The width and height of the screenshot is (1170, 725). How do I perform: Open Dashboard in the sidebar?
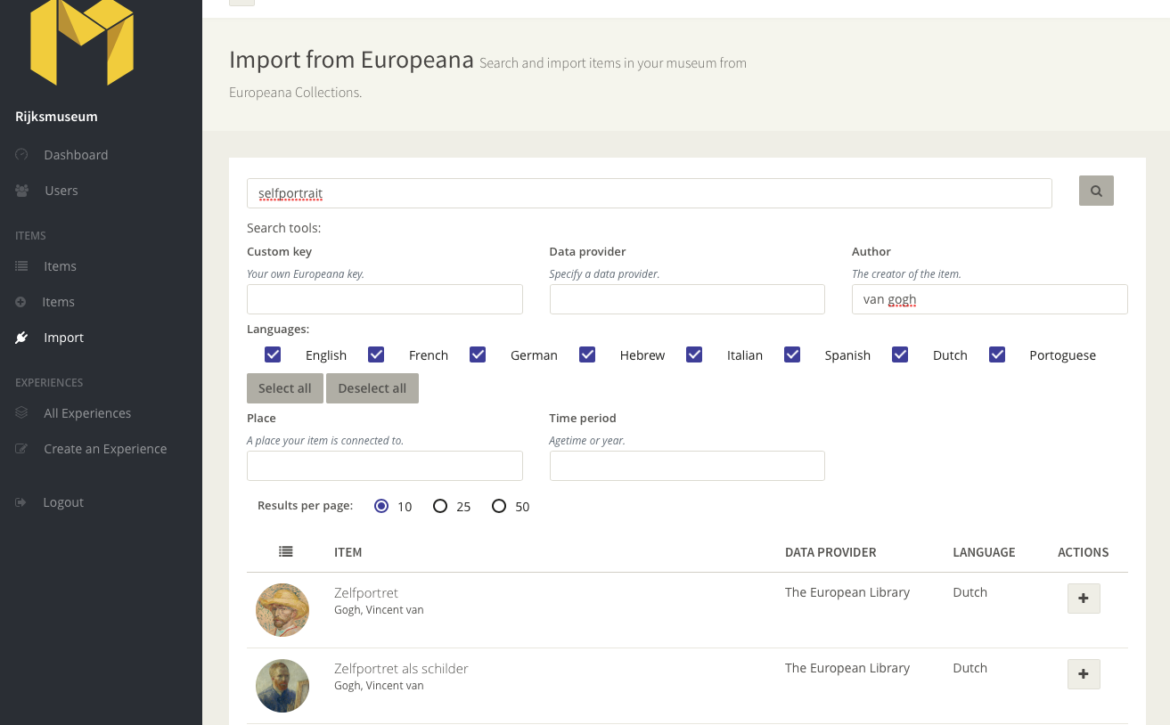[x=75, y=154]
